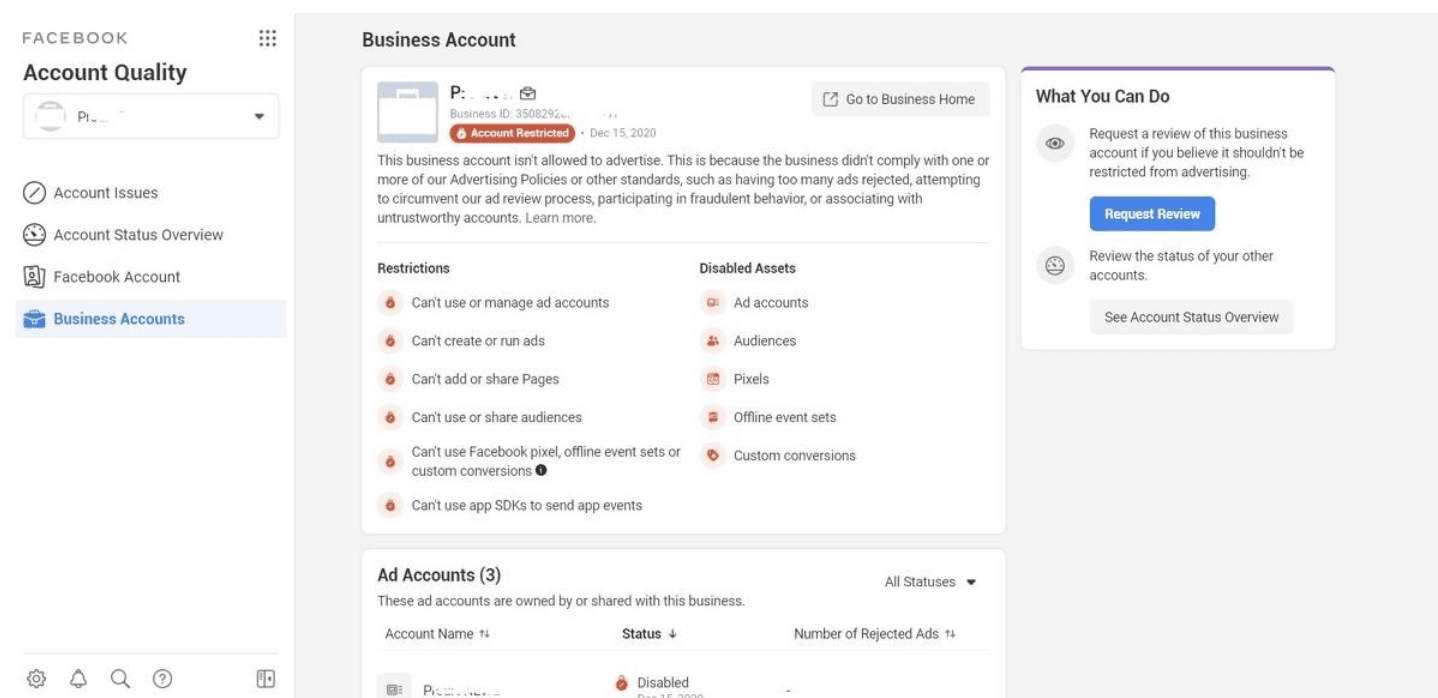Click the "Disabled" status in the ad account row
This screenshot has width=1438, height=698.
tap(663, 683)
